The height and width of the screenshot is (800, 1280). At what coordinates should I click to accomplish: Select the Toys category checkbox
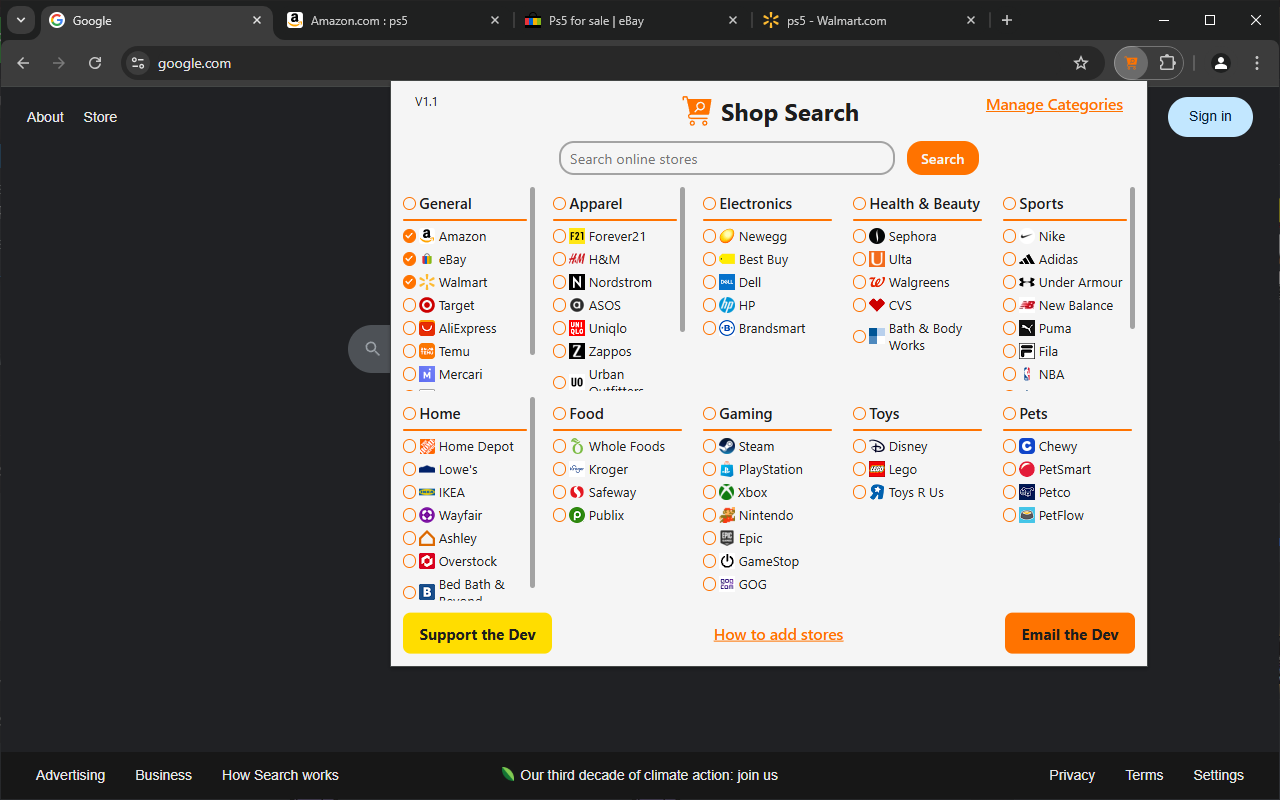(x=860, y=414)
